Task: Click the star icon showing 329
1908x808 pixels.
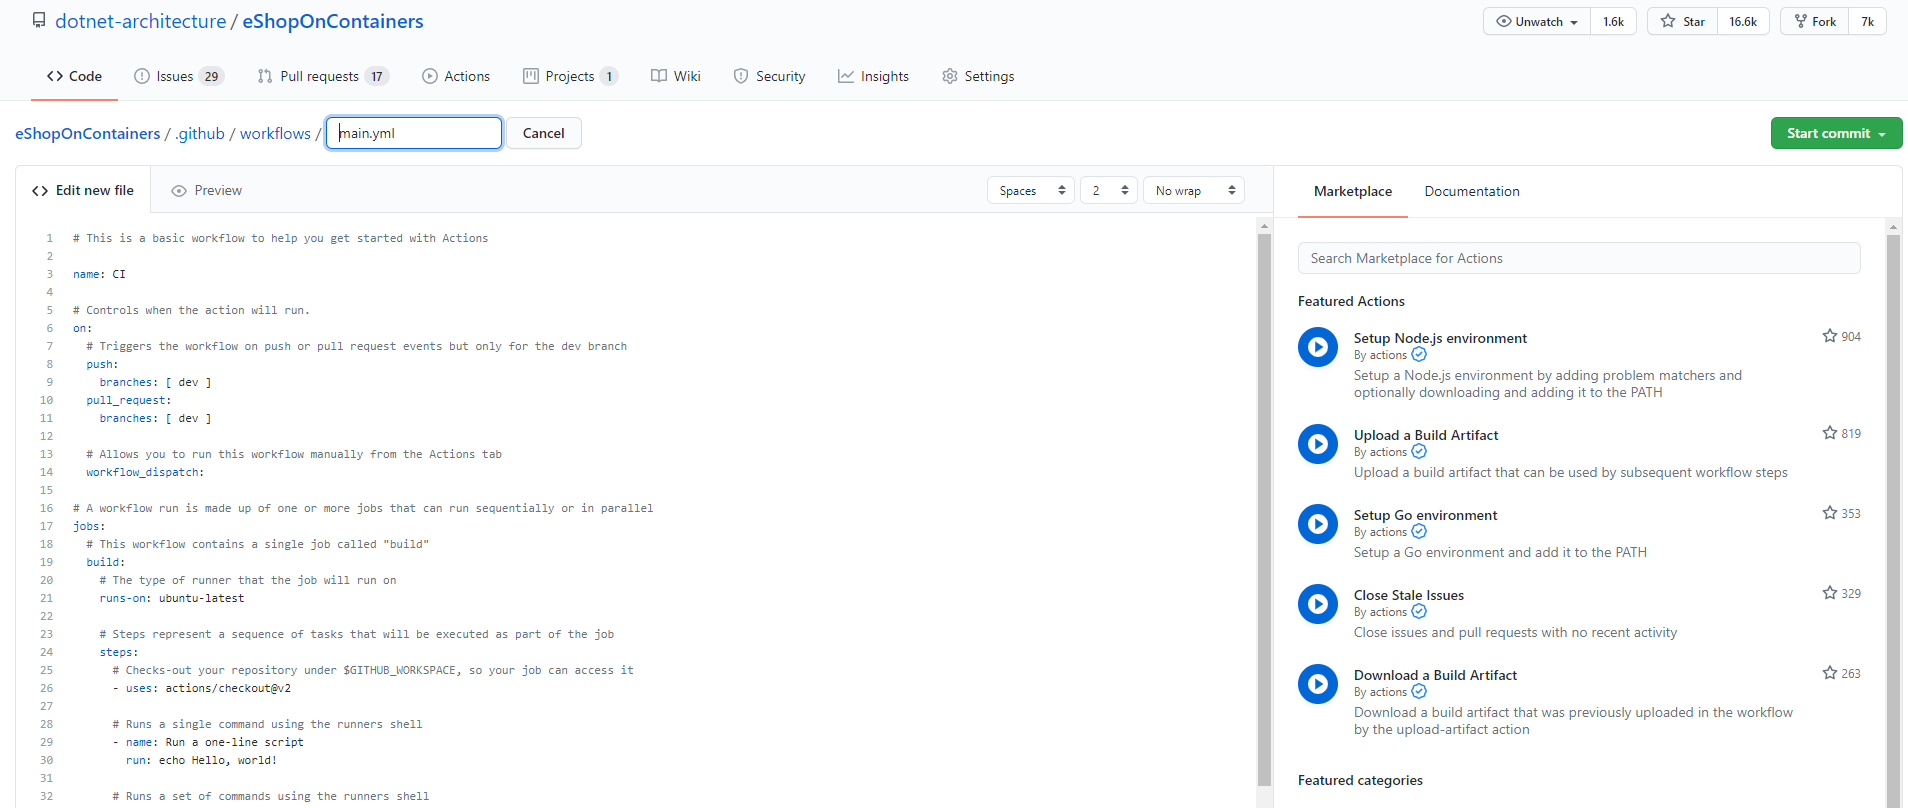Action: coord(1830,593)
